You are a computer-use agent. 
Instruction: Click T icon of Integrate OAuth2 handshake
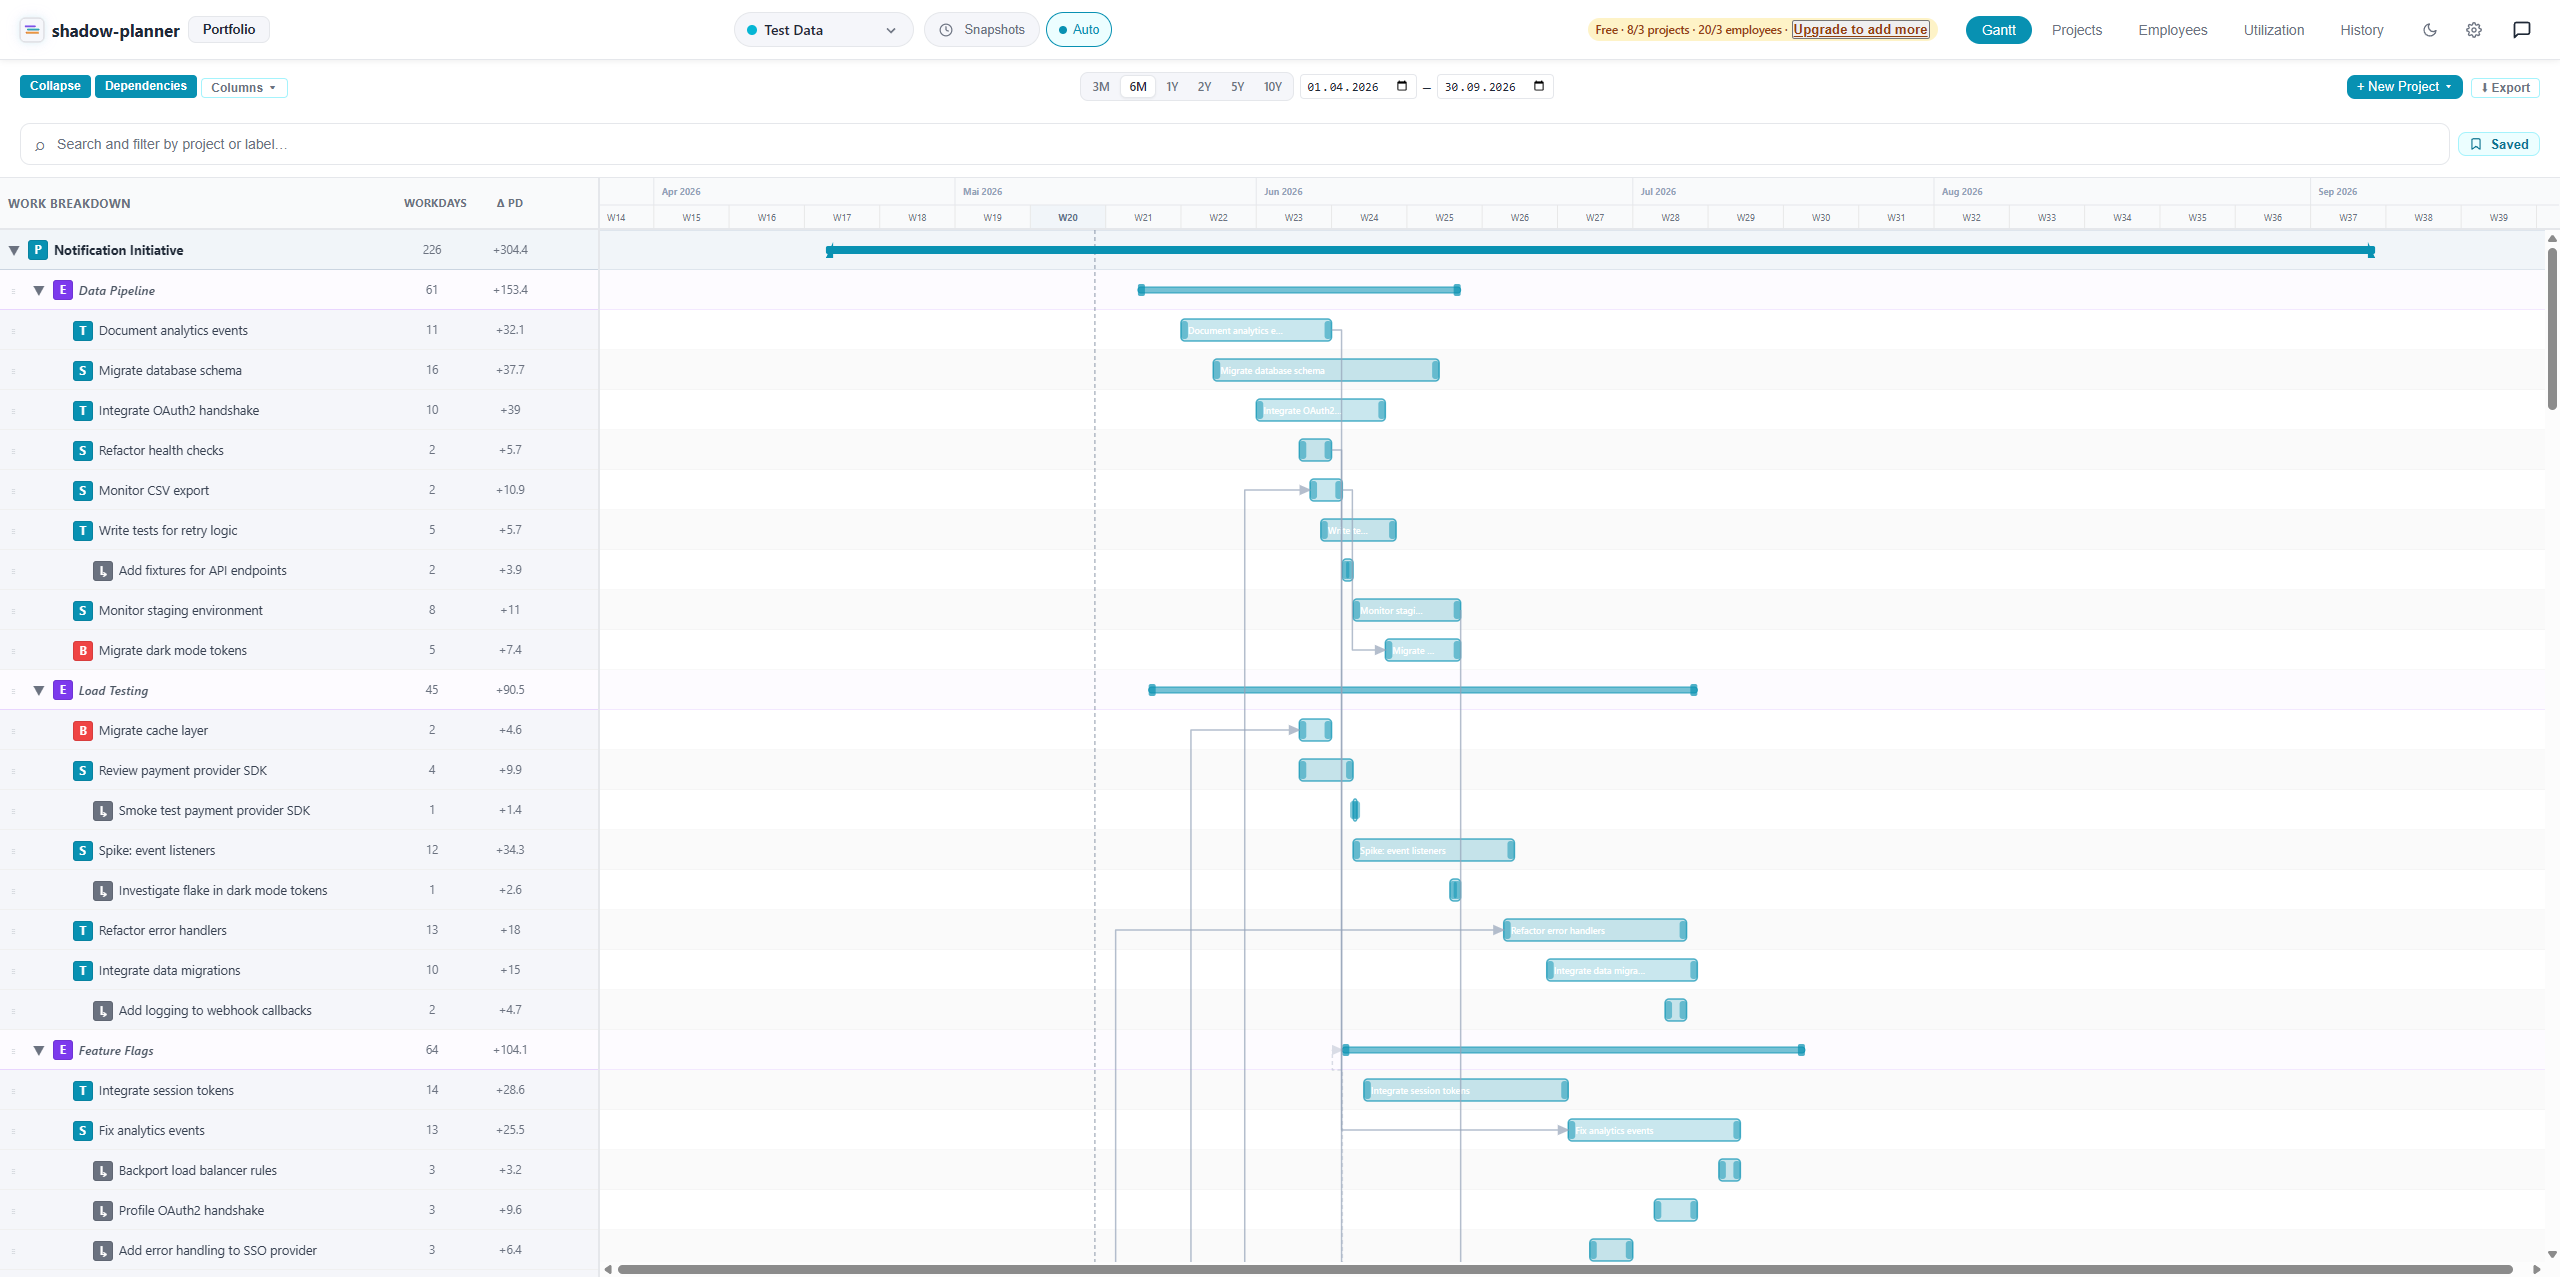click(83, 410)
